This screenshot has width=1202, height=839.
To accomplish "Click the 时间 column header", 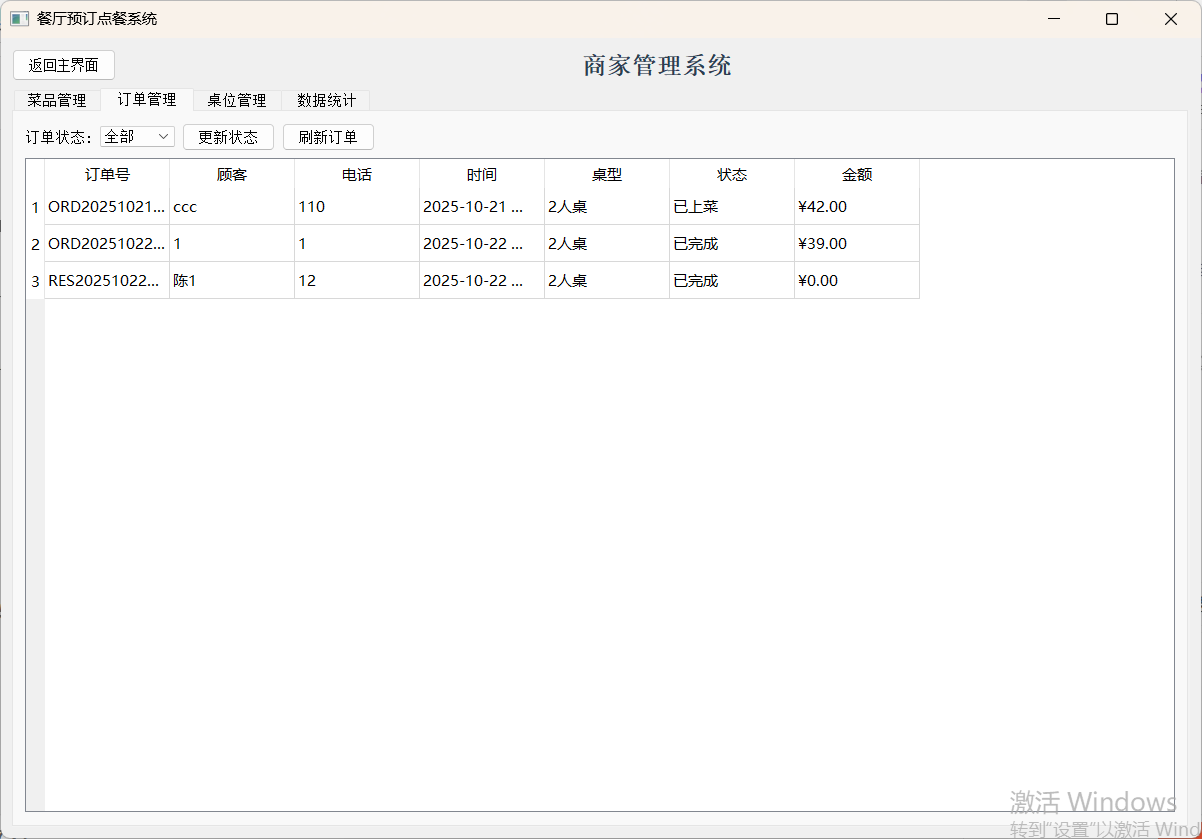I will click(482, 174).
